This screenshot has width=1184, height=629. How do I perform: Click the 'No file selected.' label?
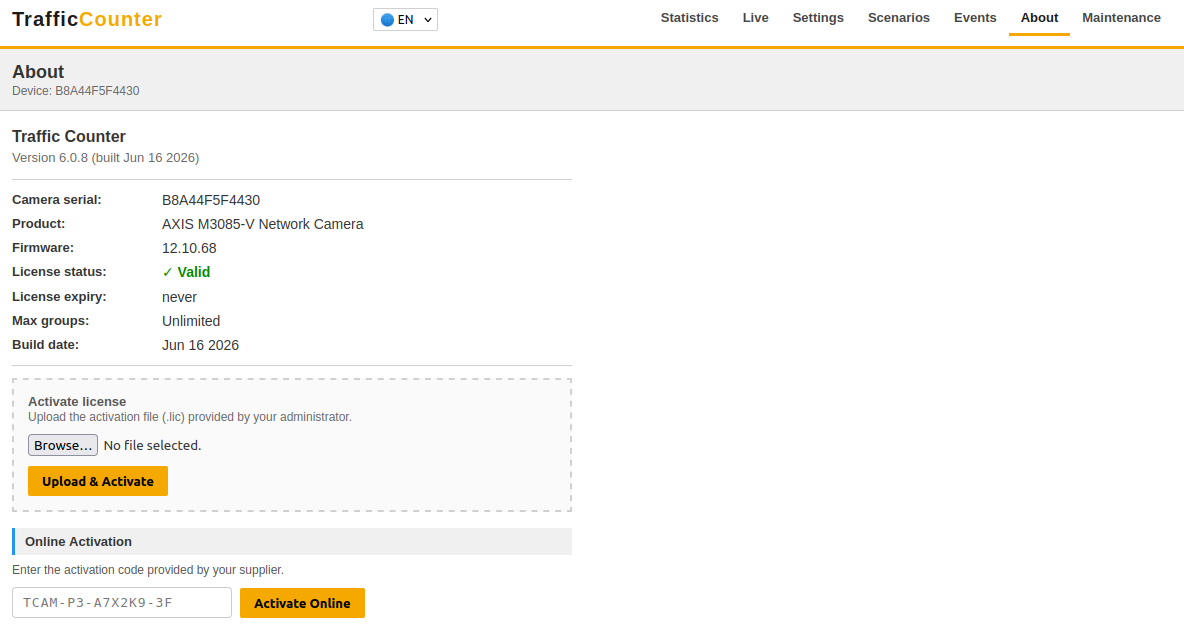(x=153, y=446)
